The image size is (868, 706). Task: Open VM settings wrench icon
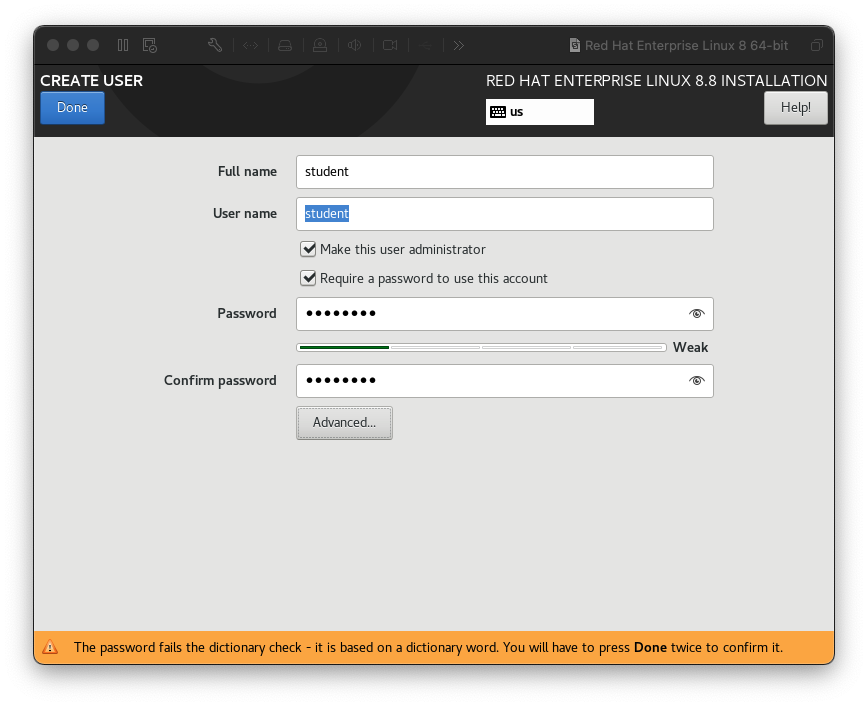point(215,45)
